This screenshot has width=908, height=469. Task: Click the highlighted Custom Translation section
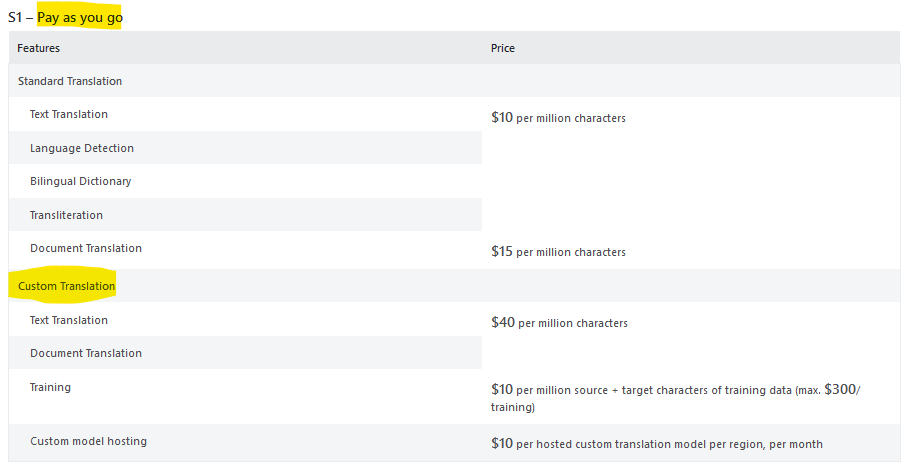[x=67, y=286]
